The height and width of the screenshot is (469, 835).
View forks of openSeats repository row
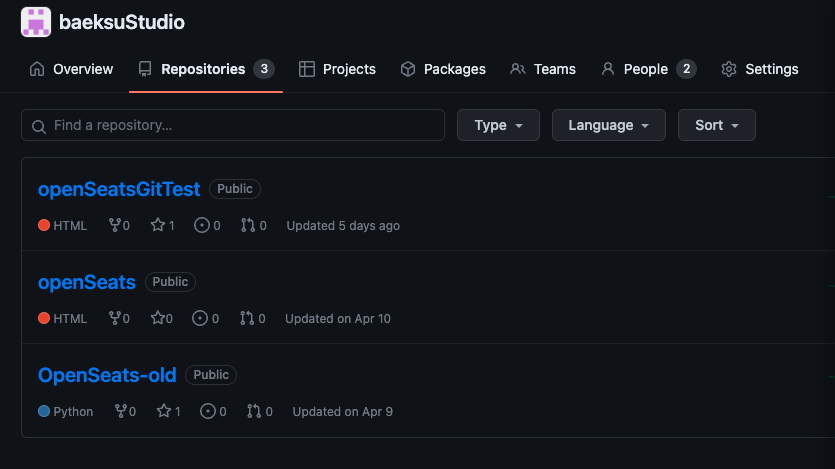119,318
